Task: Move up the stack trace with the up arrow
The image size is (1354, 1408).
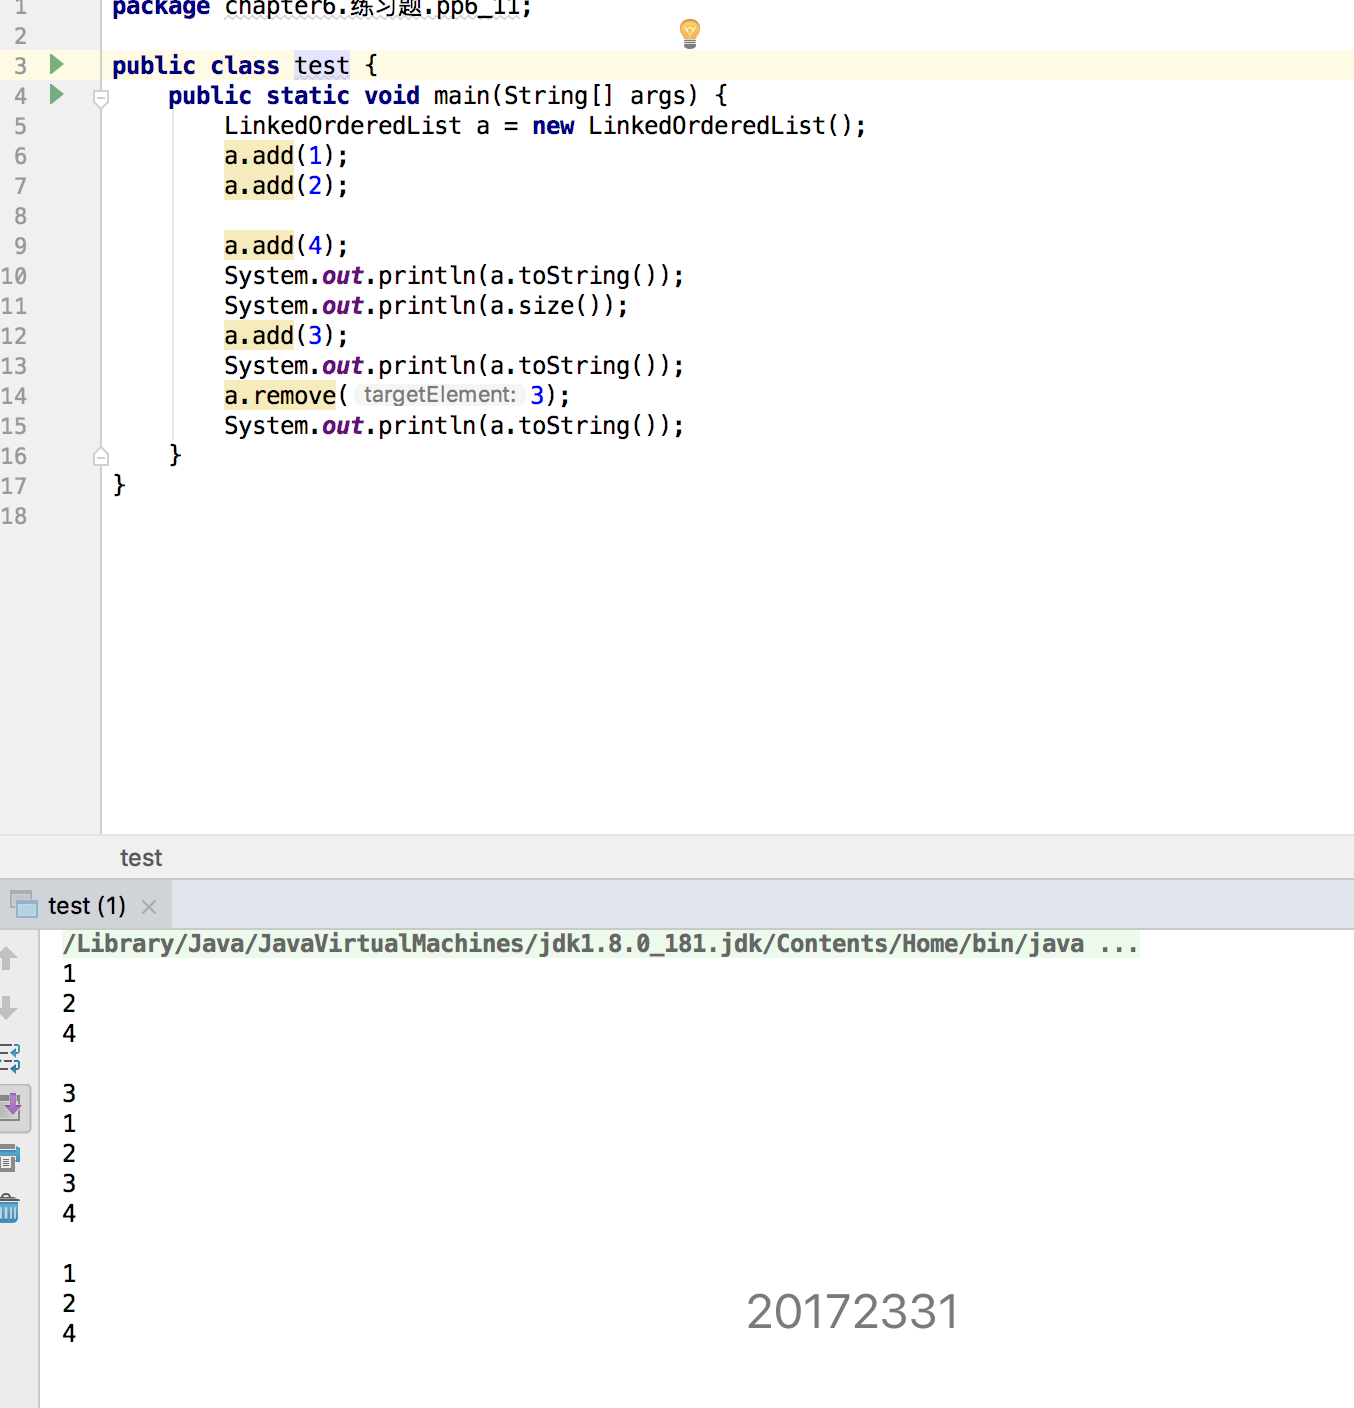Action: point(9,958)
